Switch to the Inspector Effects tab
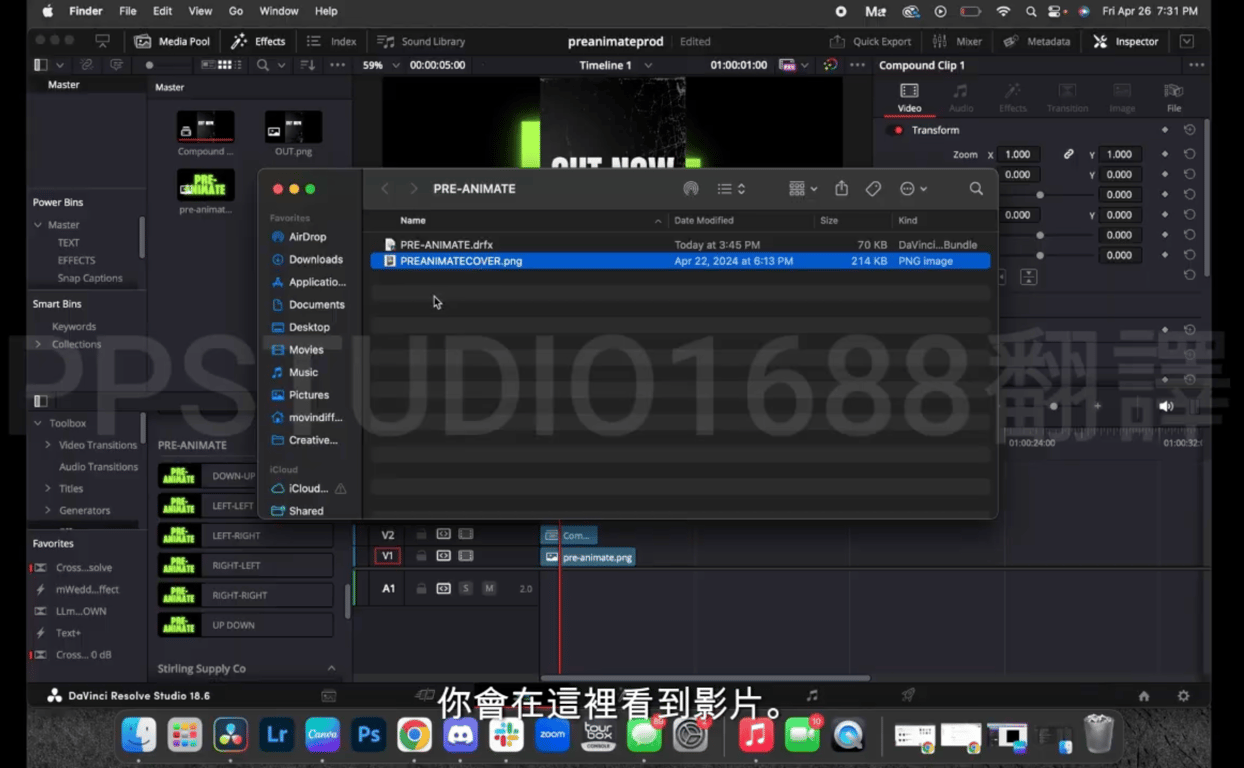The height and width of the screenshot is (768, 1244). tap(1013, 97)
